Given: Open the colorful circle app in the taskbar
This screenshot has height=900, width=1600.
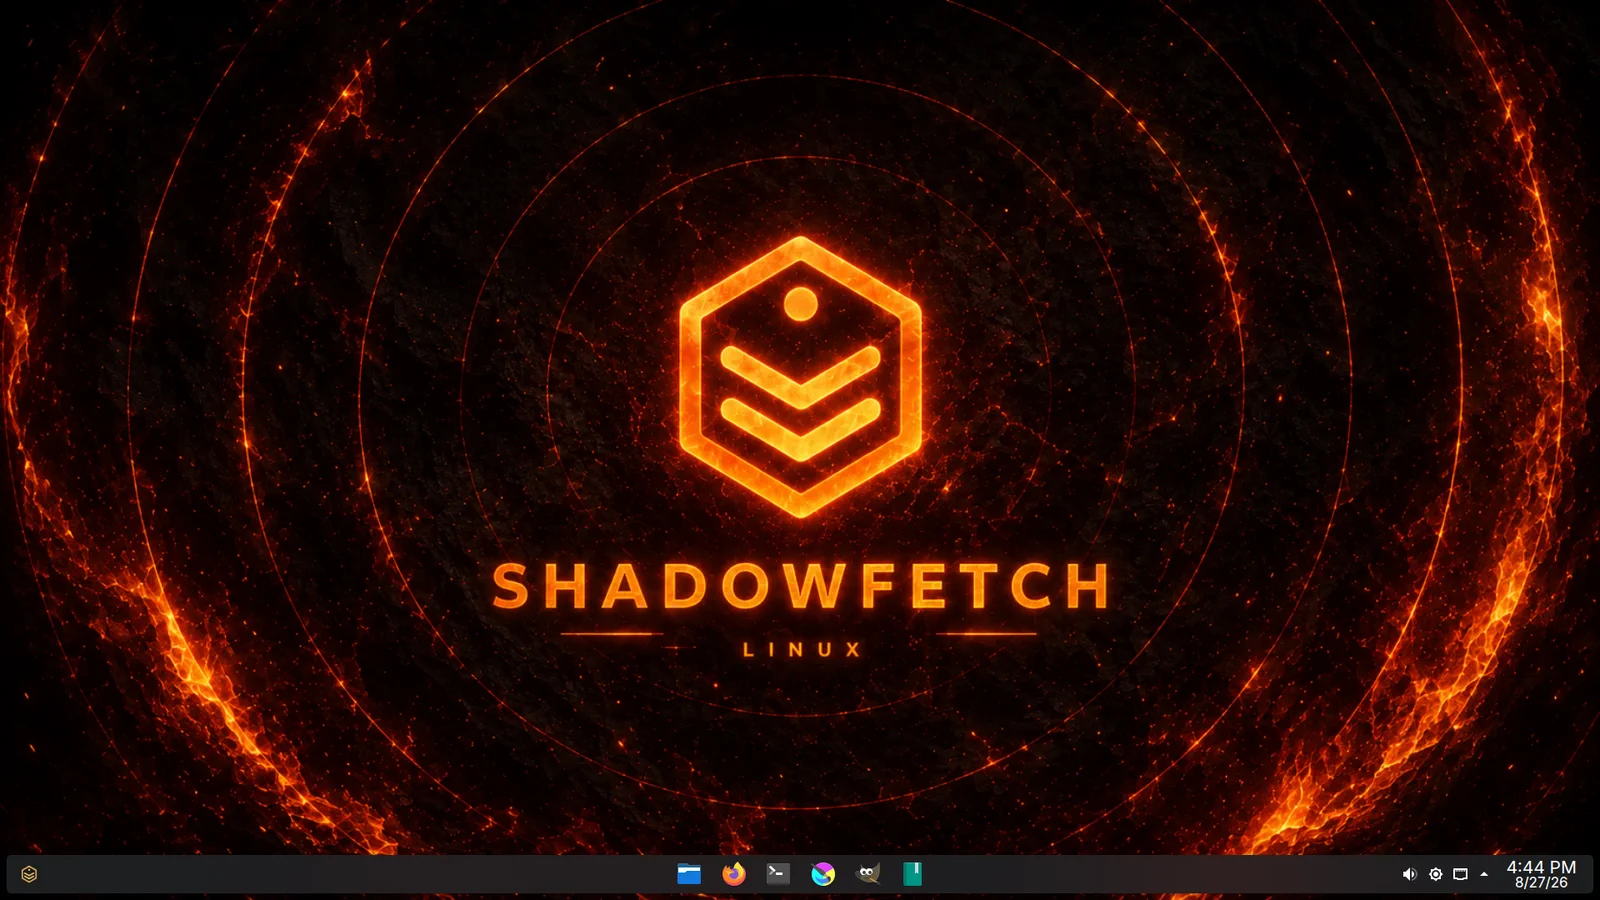Looking at the screenshot, I should (823, 874).
